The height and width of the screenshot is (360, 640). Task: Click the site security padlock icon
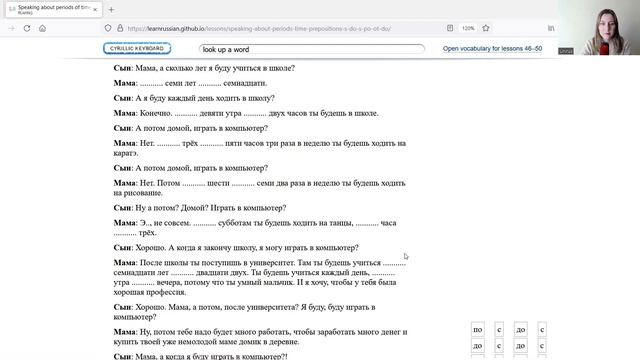[120, 28]
